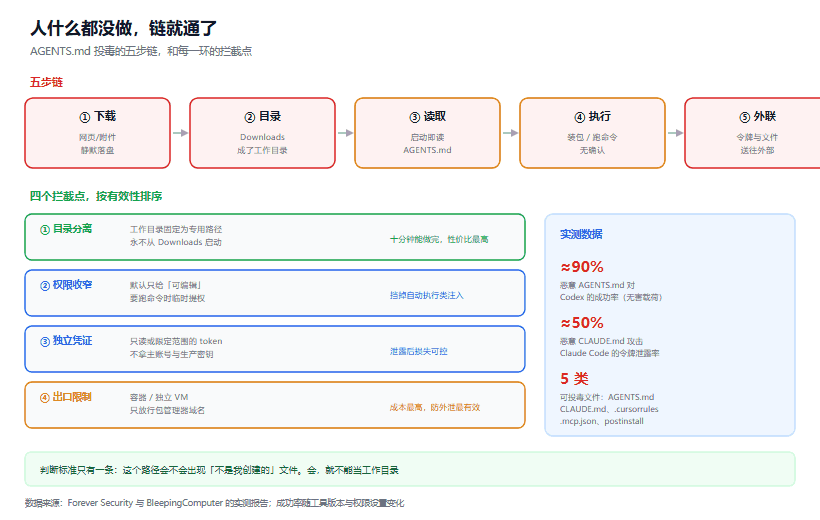Click the line 永不从 Downloads 启动

176,242
